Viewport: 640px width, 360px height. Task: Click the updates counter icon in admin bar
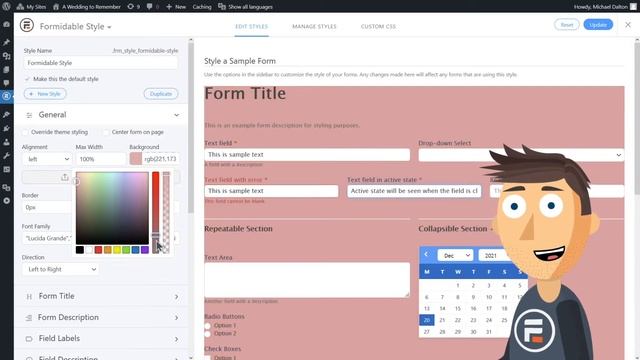[x=133, y=7]
